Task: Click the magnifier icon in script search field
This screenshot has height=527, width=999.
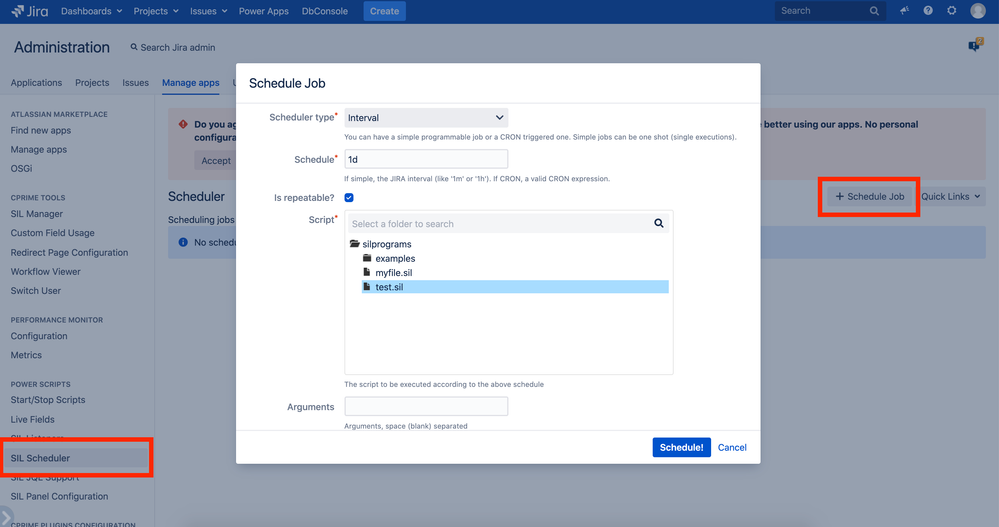Action: tap(659, 223)
